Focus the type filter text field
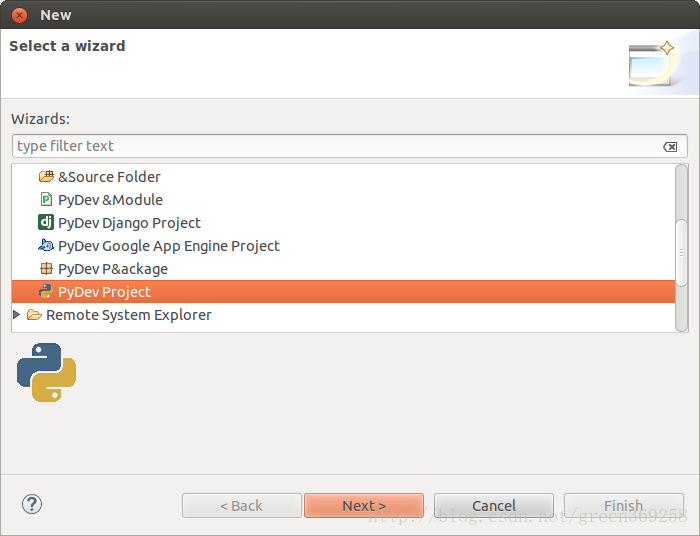Viewport: 700px width, 536px height. coord(350,146)
